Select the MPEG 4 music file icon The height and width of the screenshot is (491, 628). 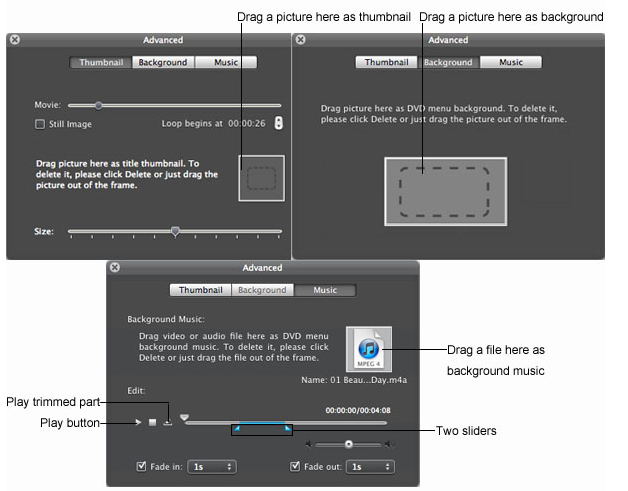tap(368, 349)
